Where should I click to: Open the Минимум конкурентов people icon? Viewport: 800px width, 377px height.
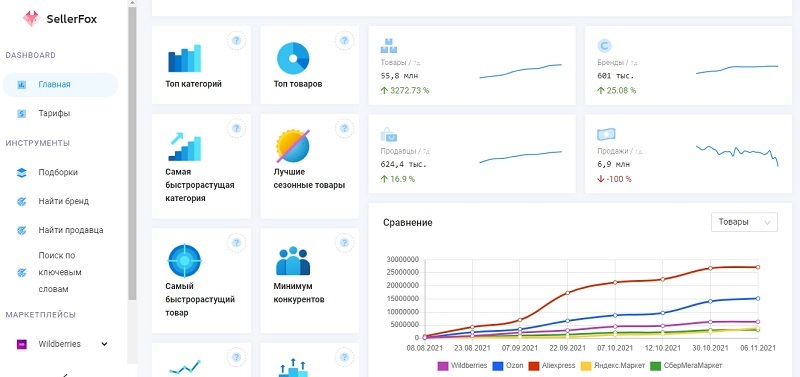(293, 261)
